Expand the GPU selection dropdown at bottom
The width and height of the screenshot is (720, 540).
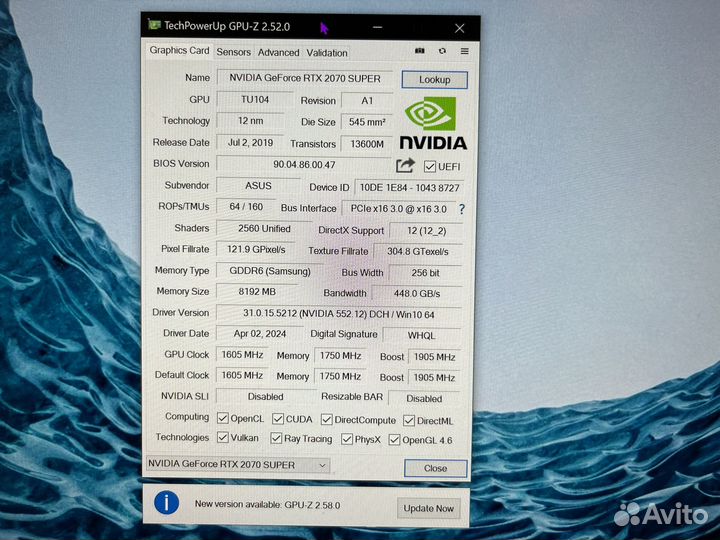[x=237, y=465]
